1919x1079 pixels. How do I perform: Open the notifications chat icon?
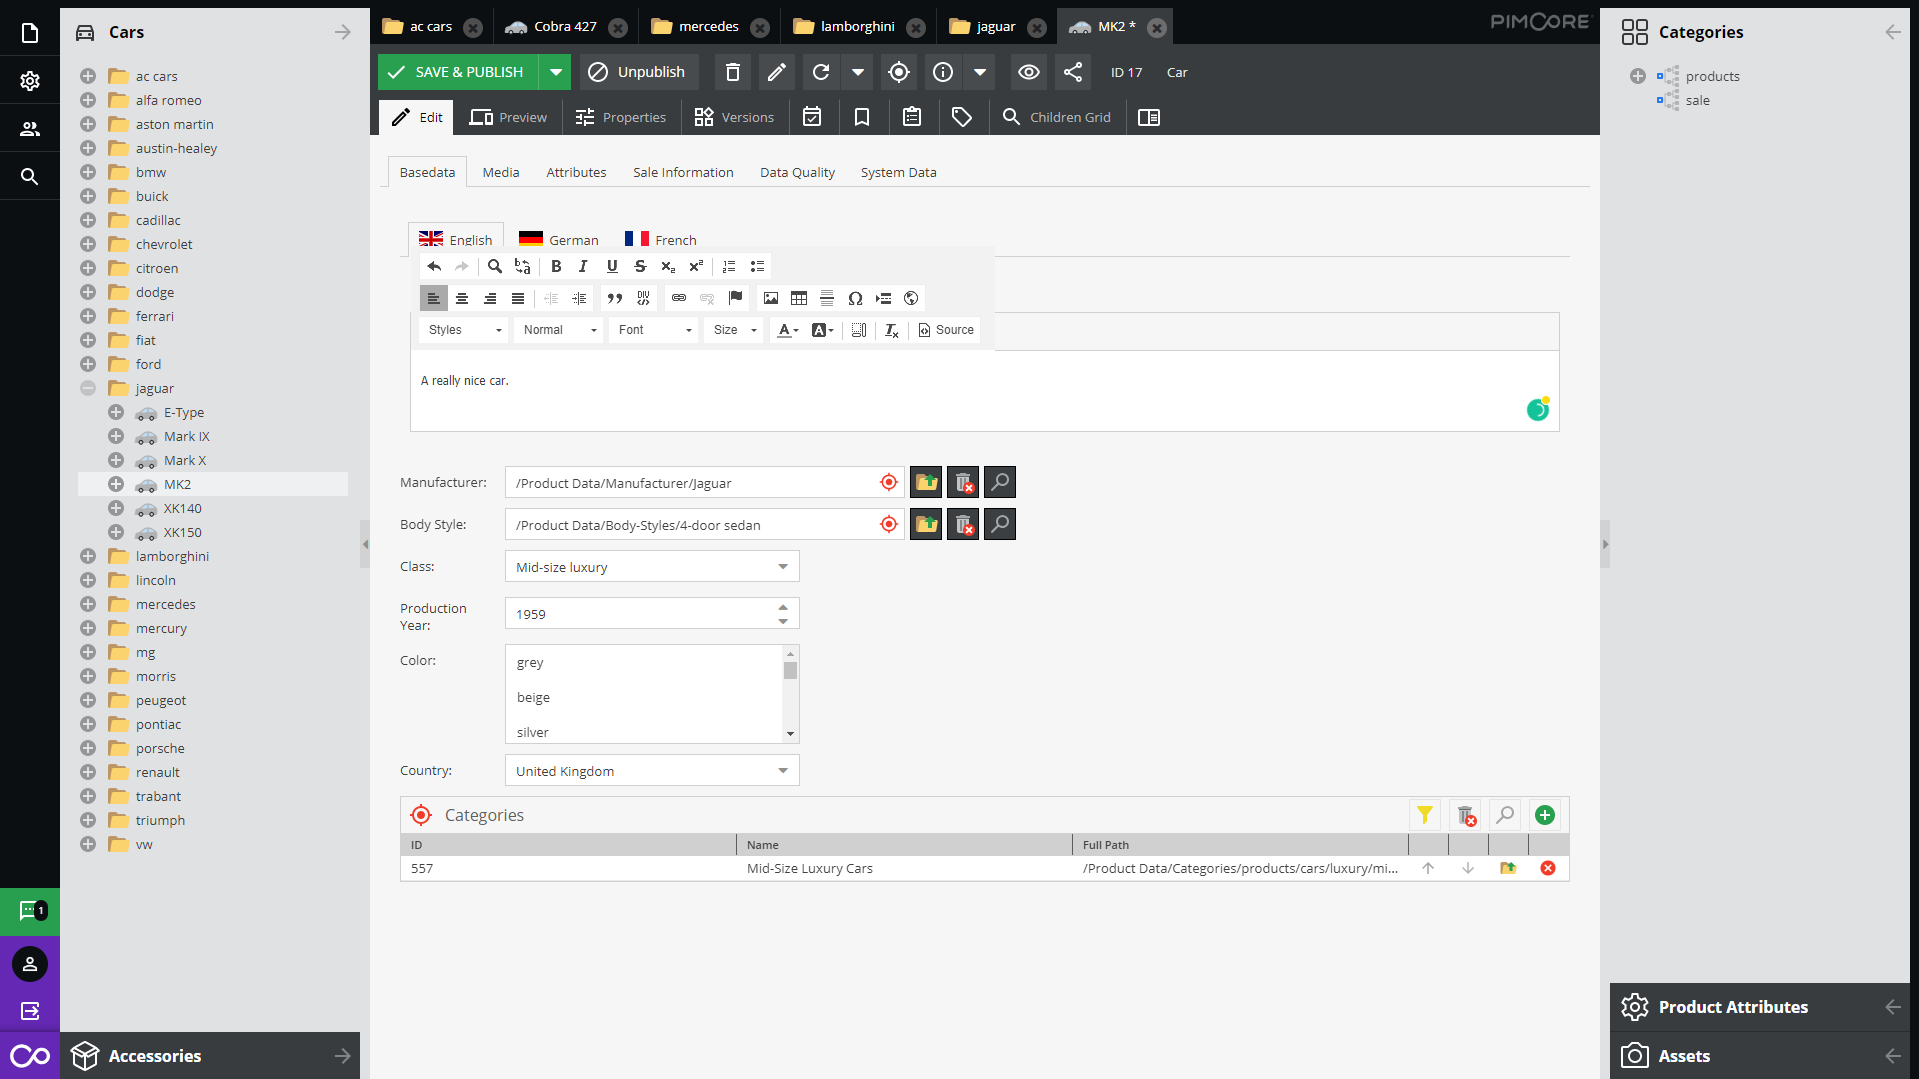point(30,911)
